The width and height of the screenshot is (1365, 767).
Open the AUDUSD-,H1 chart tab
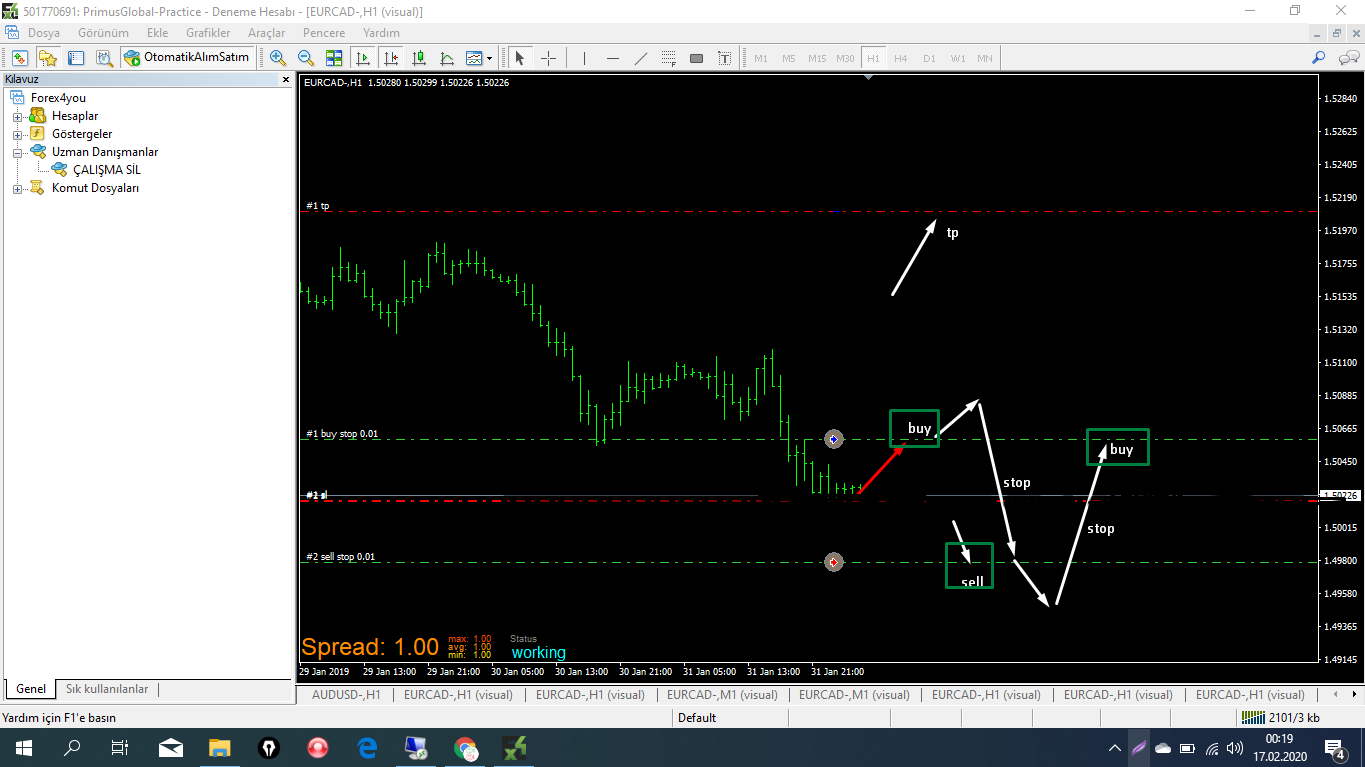pyautogui.click(x=346, y=694)
